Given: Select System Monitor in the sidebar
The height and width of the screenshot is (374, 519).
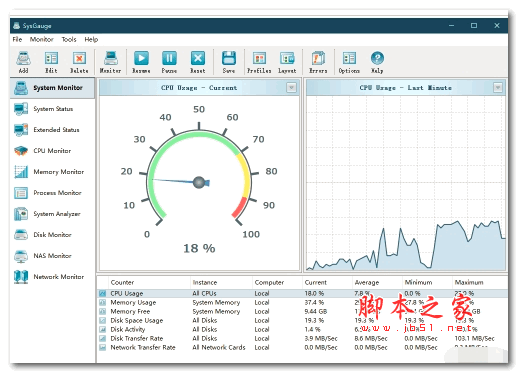Looking at the screenshot, I should pyautogui.click(x=52, y=88).
